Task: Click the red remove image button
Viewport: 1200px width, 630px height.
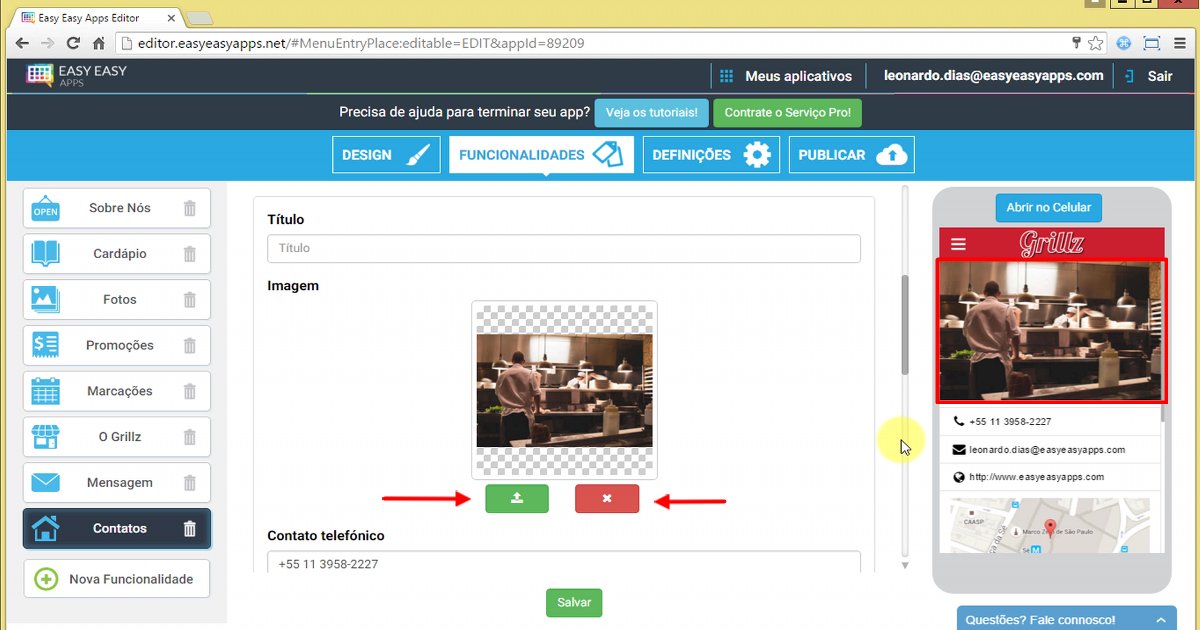Action: tap(606, 498)
